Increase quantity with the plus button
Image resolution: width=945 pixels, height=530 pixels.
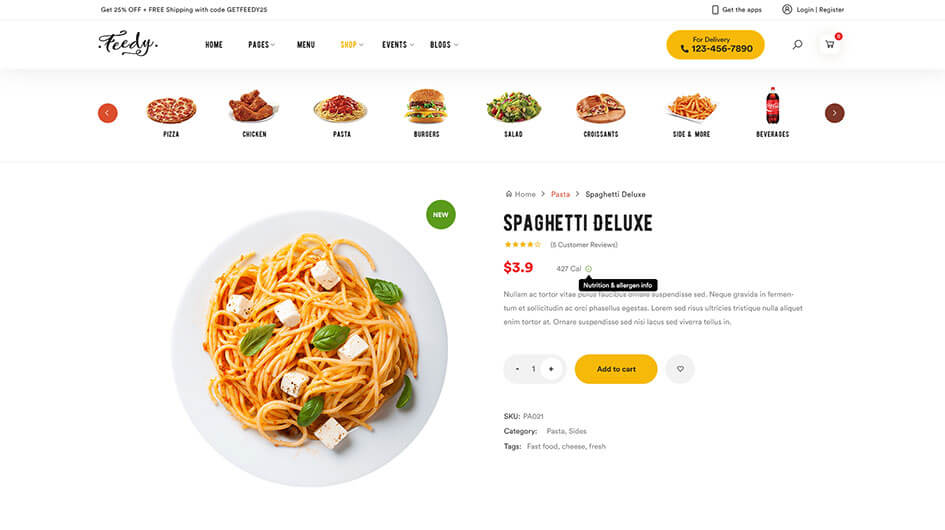tap(551, 369)
